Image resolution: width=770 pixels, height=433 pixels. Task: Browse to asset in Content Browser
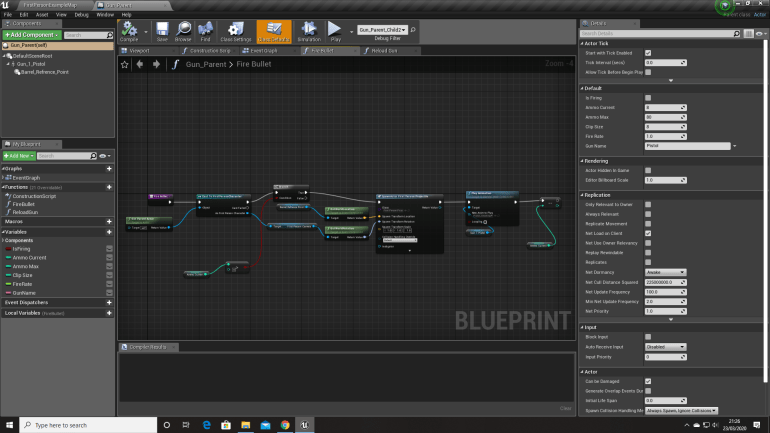click(x=183, y=32)
